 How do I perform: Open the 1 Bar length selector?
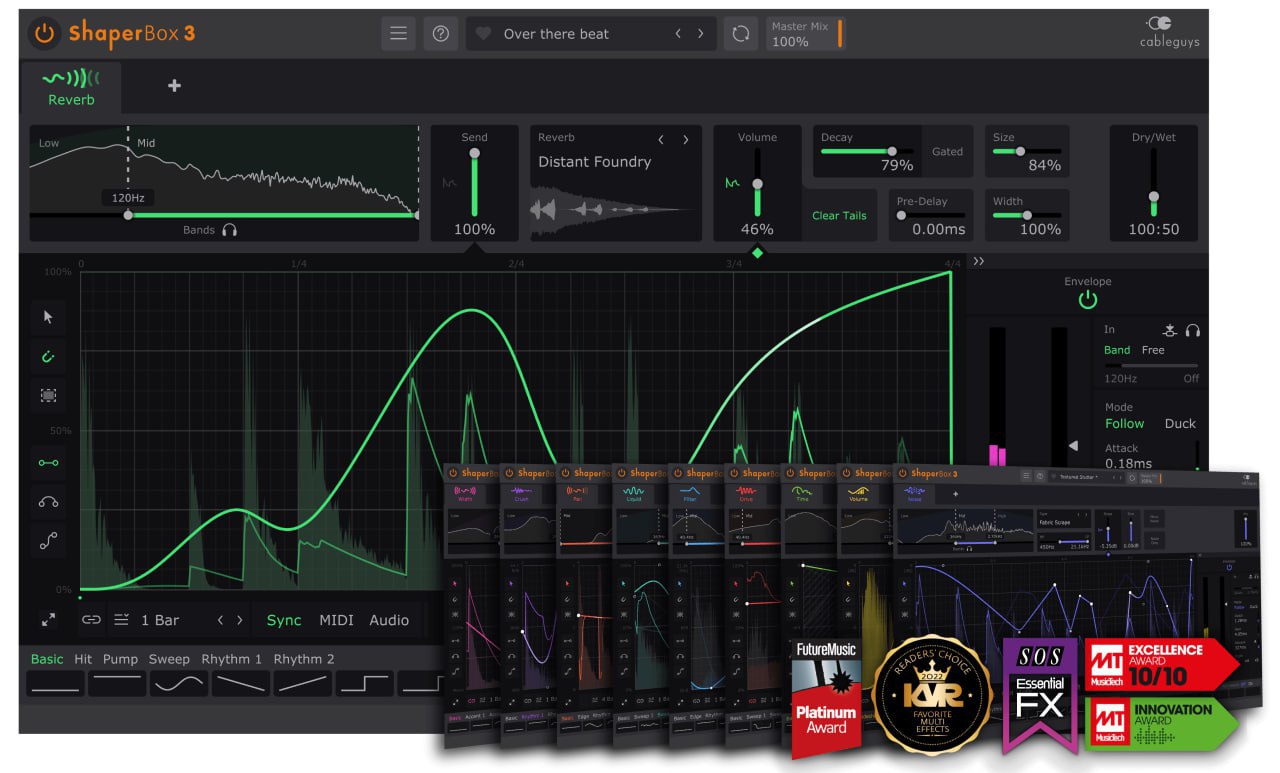click(160, 620)
